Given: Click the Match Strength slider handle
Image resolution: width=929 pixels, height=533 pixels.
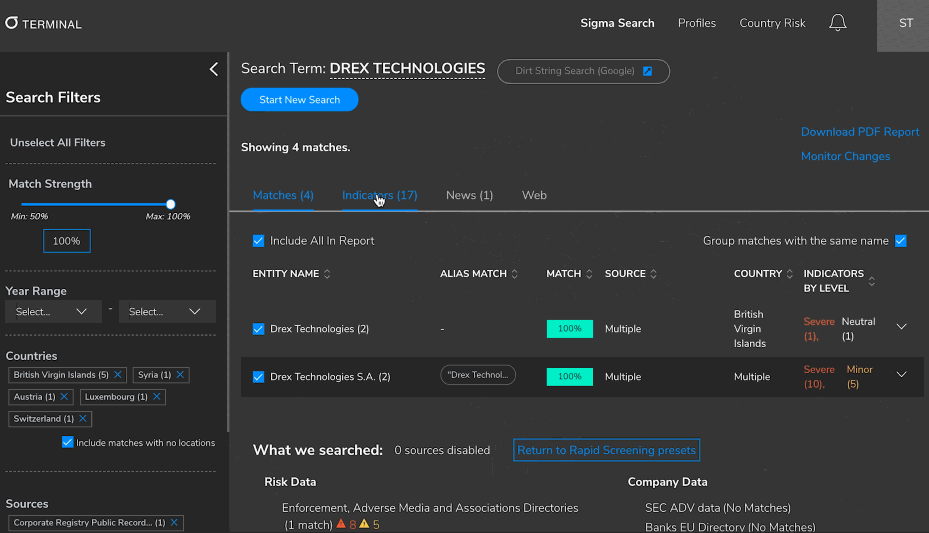Looking at the screenshot, I should 171,204.
